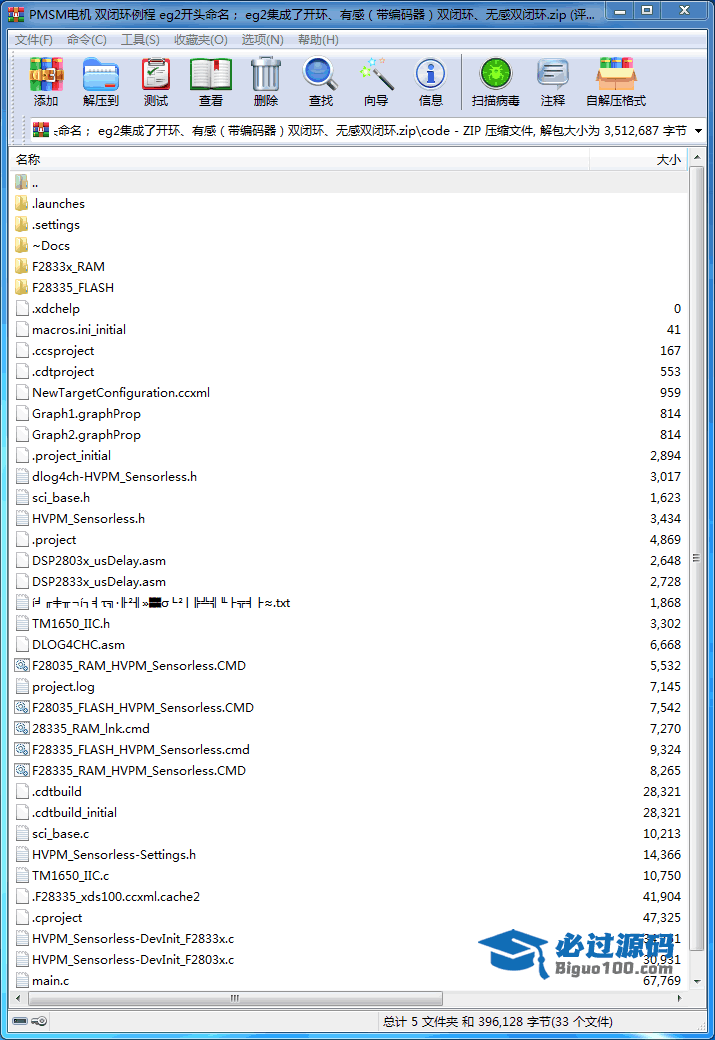Click the SFX (自解压格式) toolbar icon
This screenshot has height=1040, width=715.
[616, 74]
